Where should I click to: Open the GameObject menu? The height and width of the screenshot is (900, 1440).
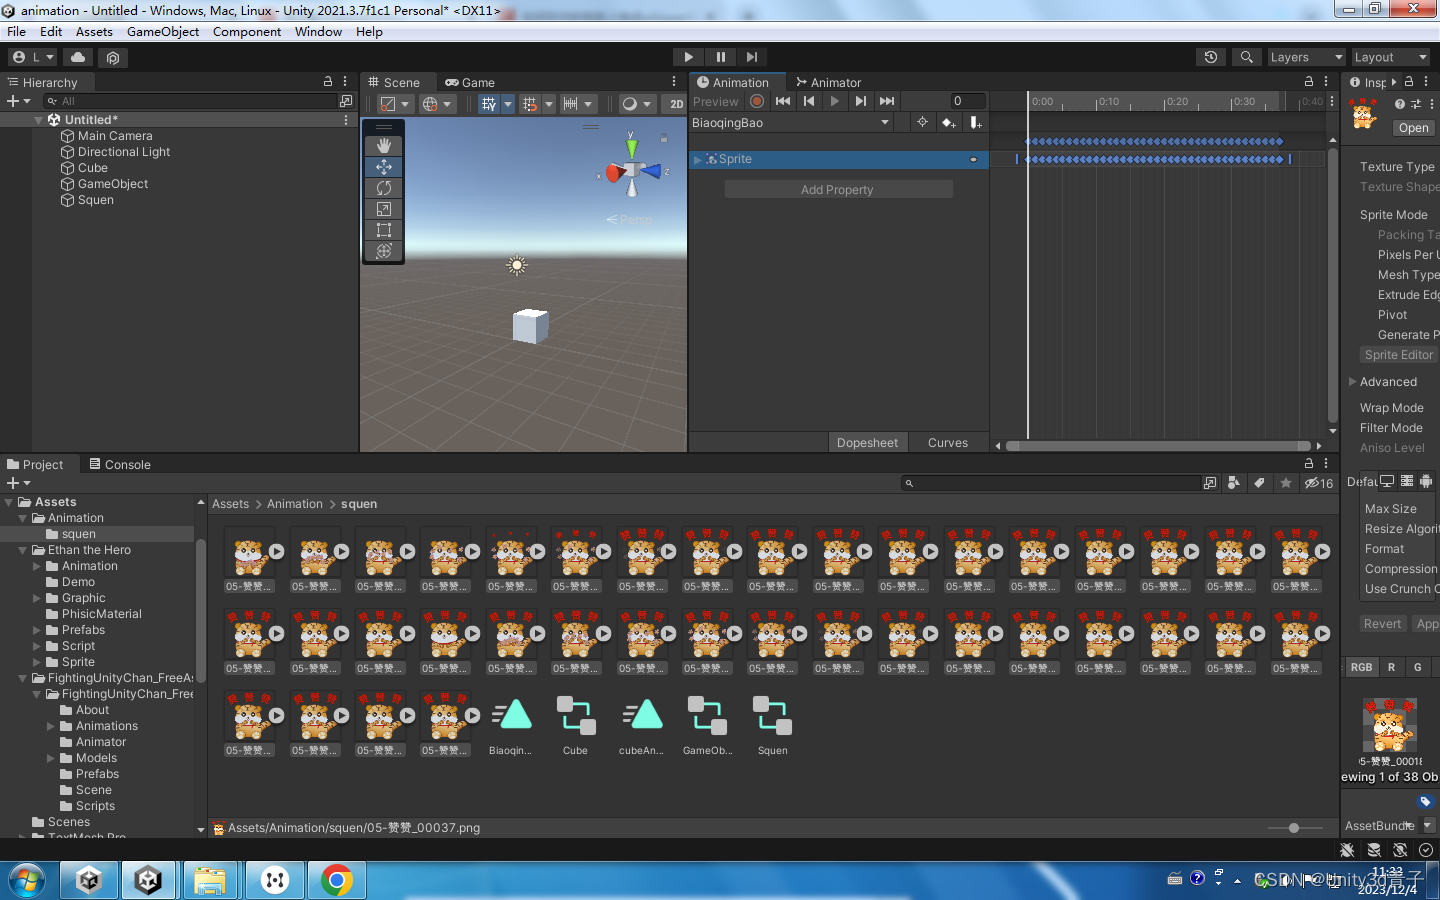pyautogui.click(x=163, y=32)
